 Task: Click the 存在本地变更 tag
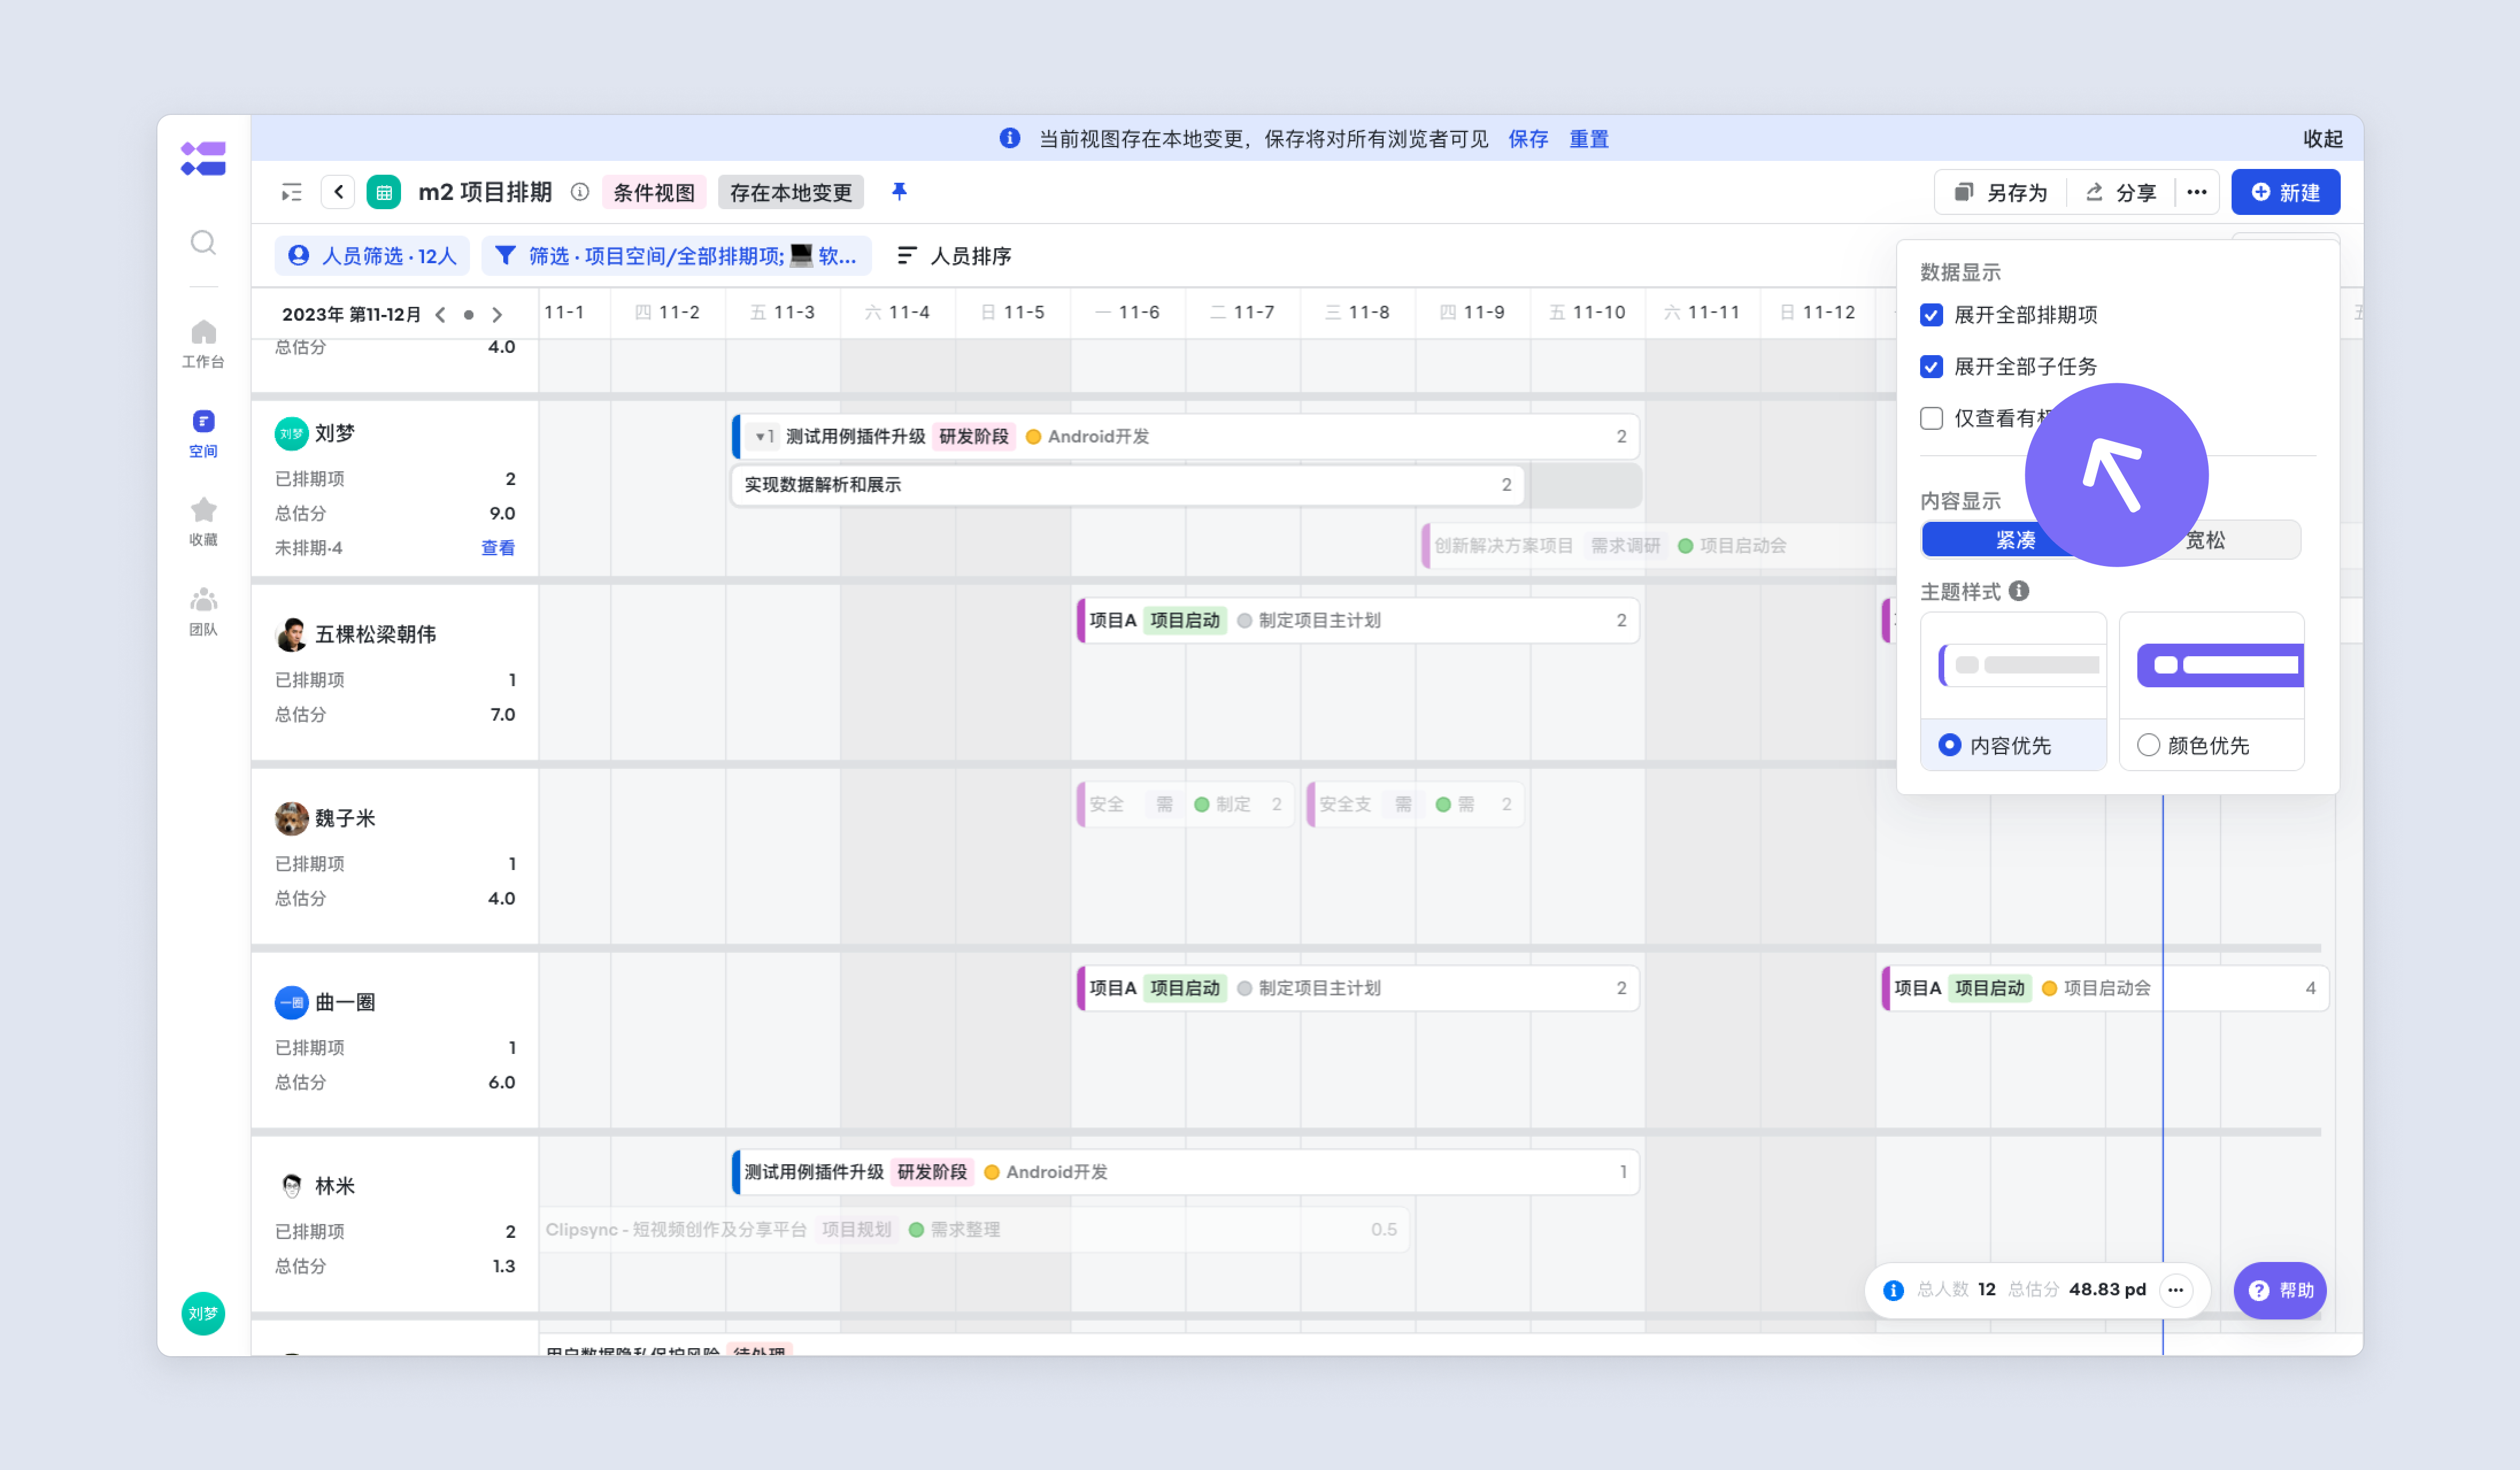791,192
